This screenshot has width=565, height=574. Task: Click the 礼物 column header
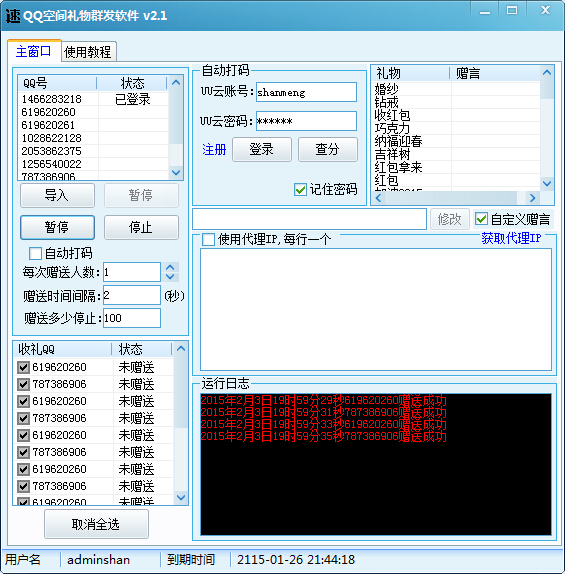pyautogui.click(x=411, y=73)
